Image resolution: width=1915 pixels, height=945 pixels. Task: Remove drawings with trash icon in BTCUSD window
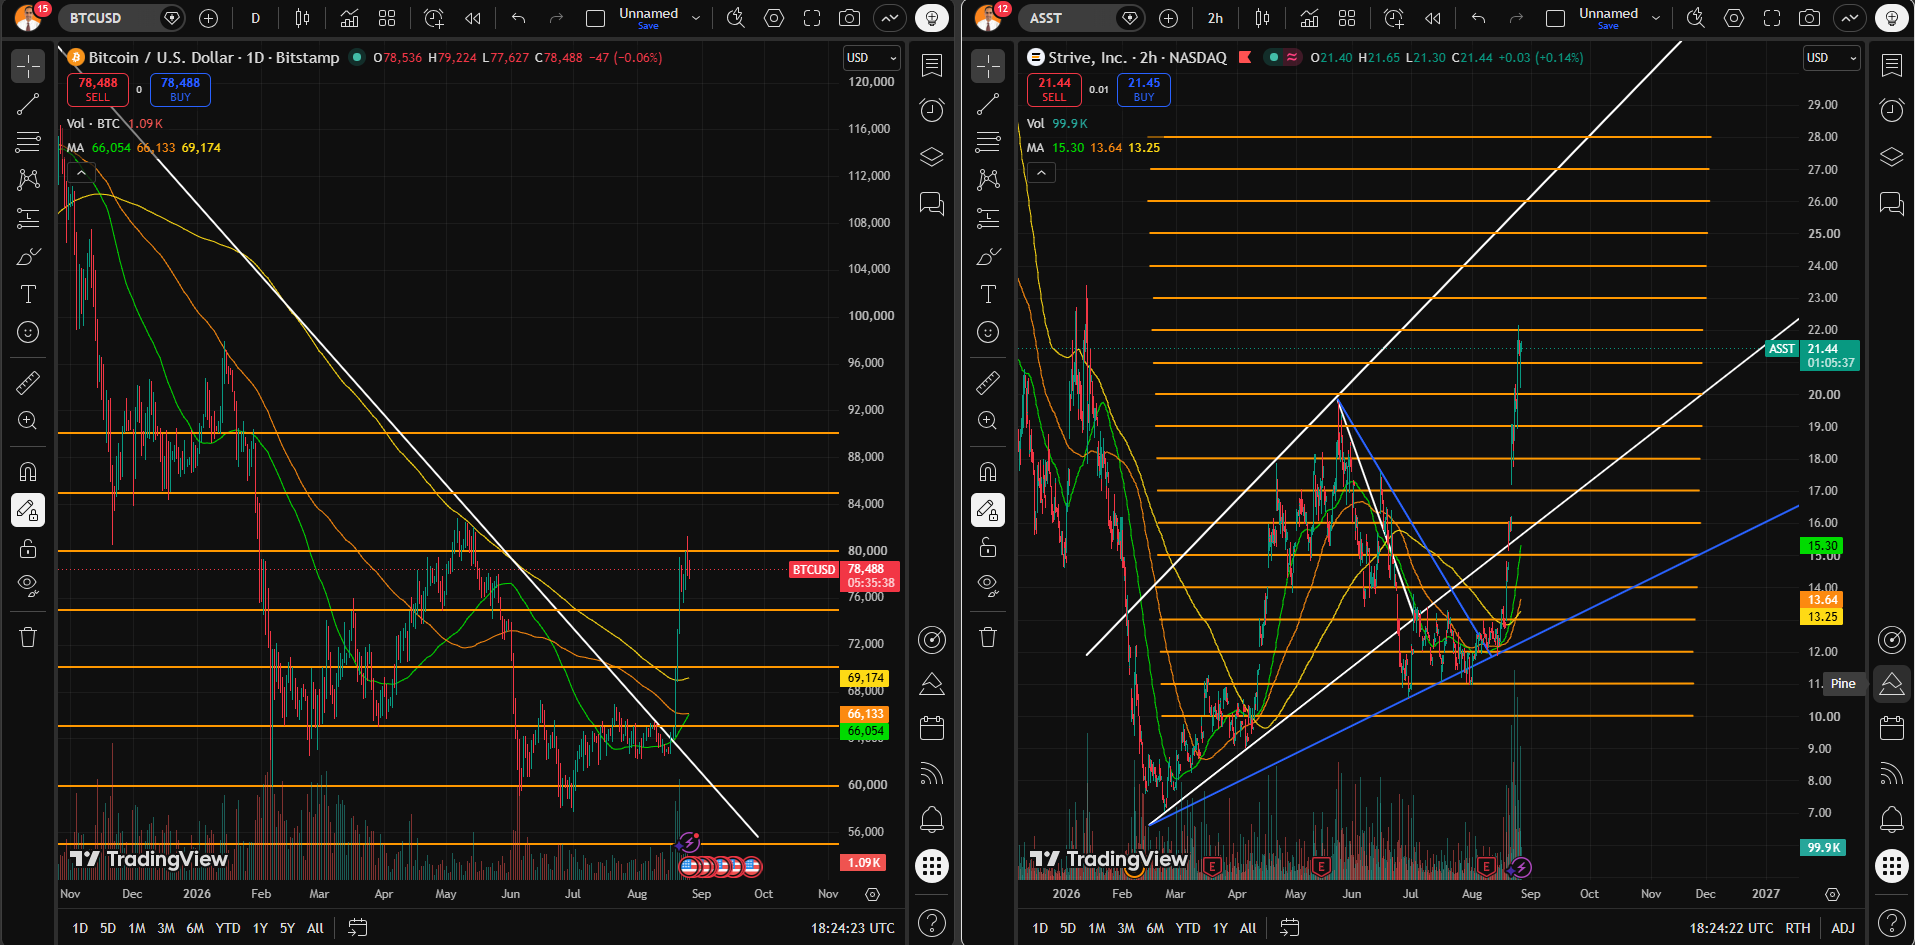[x=28, y=637]
